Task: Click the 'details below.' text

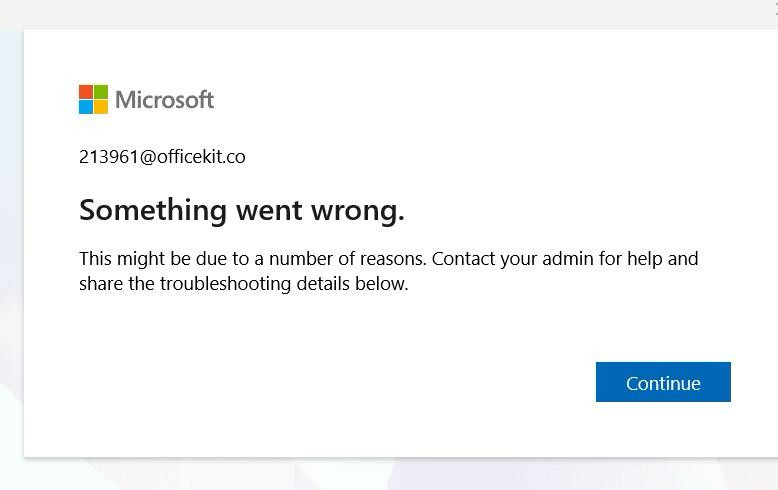Action: point(352,284)
